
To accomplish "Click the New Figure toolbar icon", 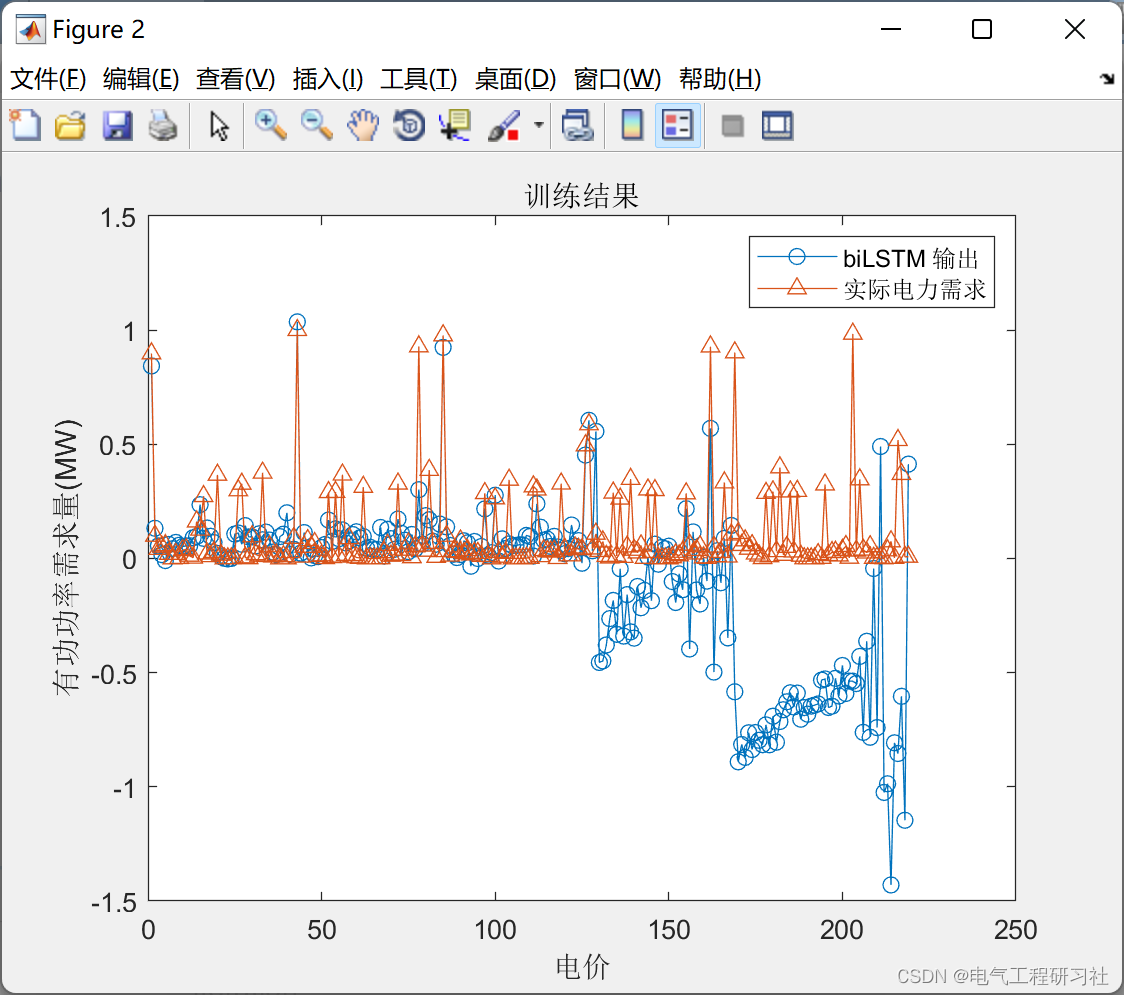I will tap(26, 125).
